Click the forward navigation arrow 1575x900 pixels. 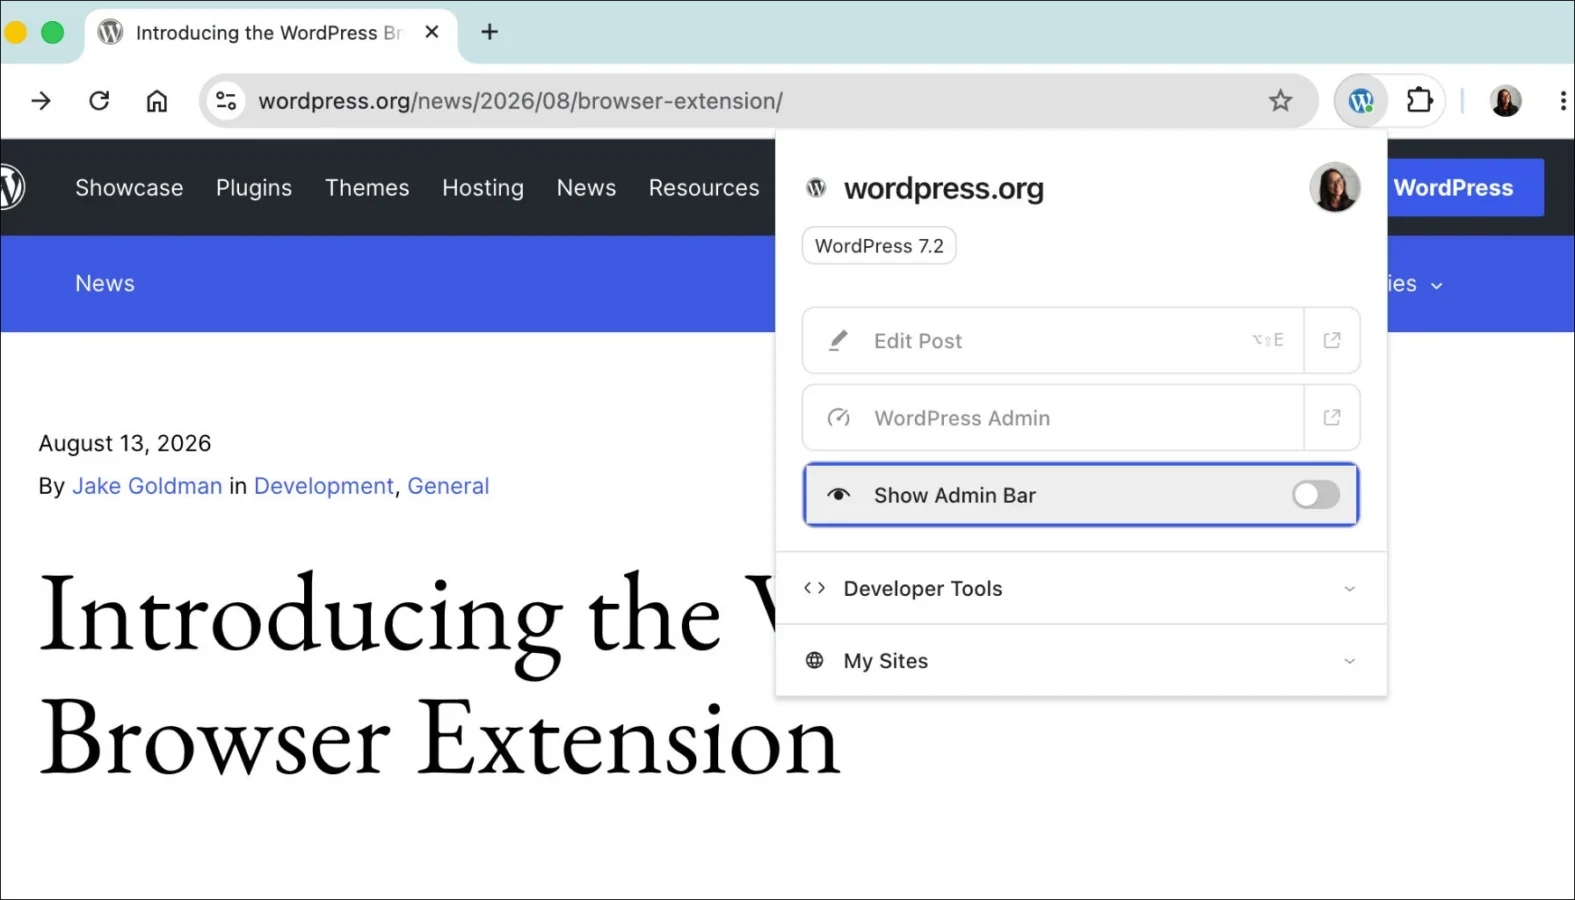coord(41,100)
